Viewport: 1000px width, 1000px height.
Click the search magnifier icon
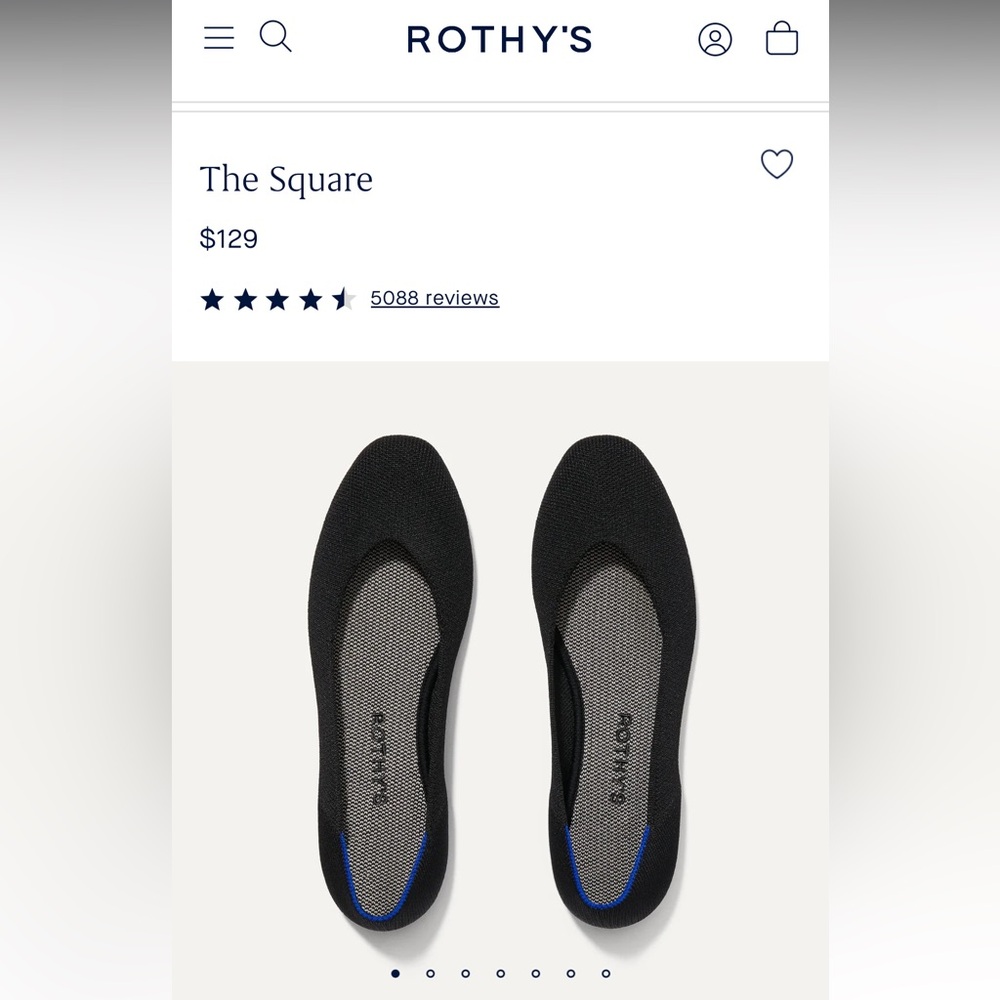pos(275,37)
